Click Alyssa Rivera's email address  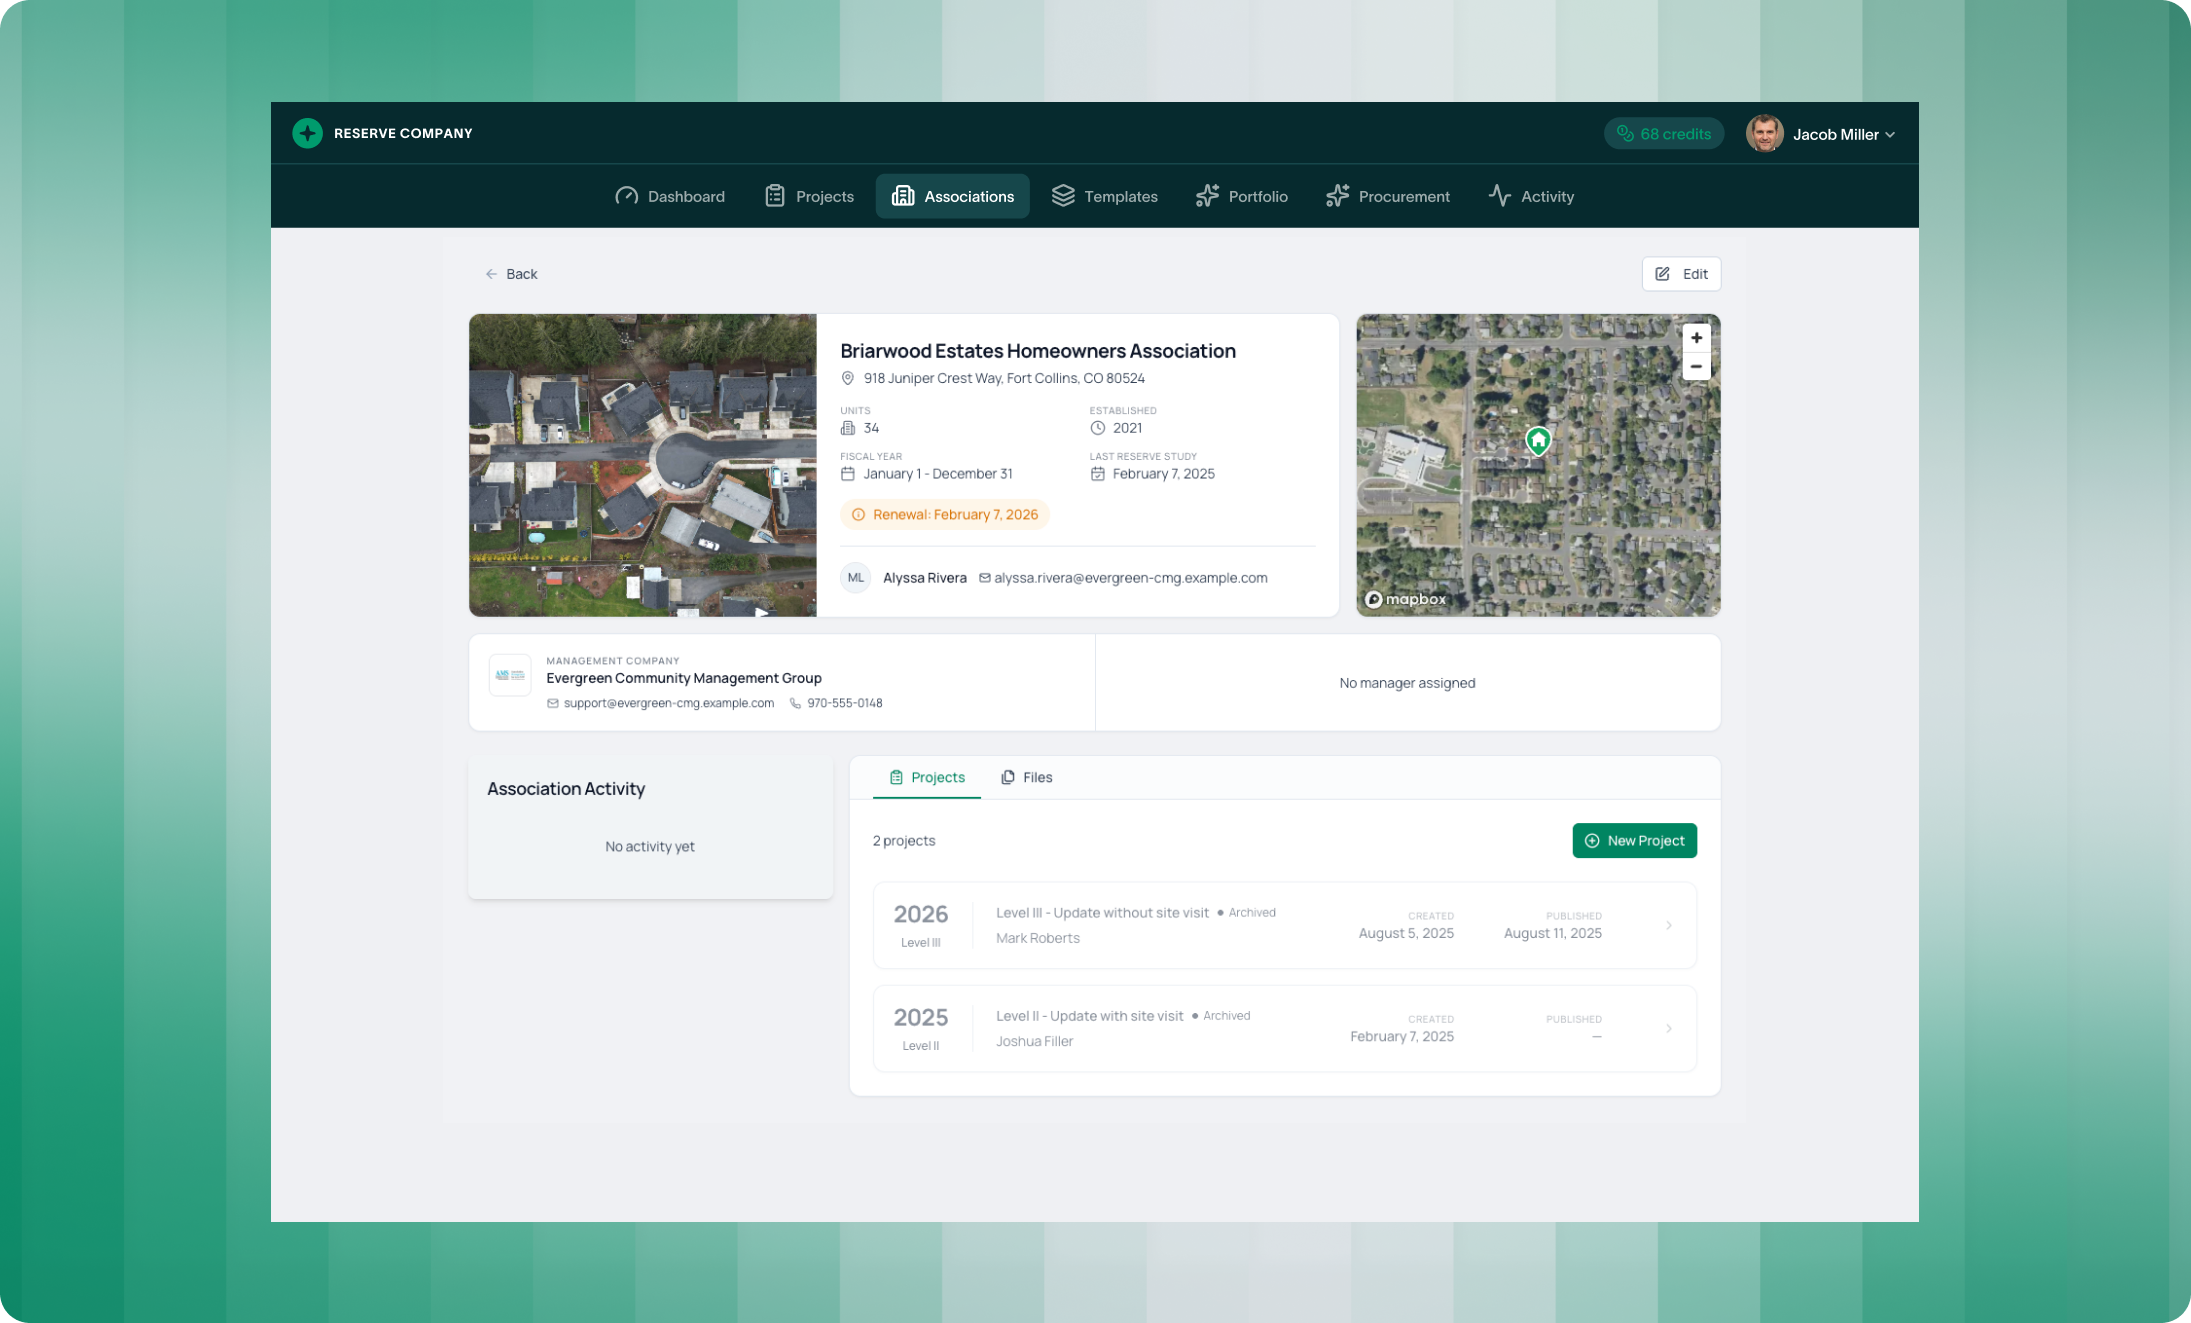[1130, 578]
